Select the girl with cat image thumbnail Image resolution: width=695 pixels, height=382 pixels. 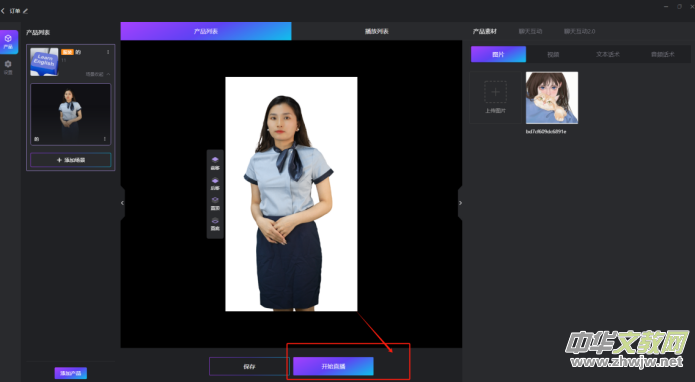click(552, 97)
